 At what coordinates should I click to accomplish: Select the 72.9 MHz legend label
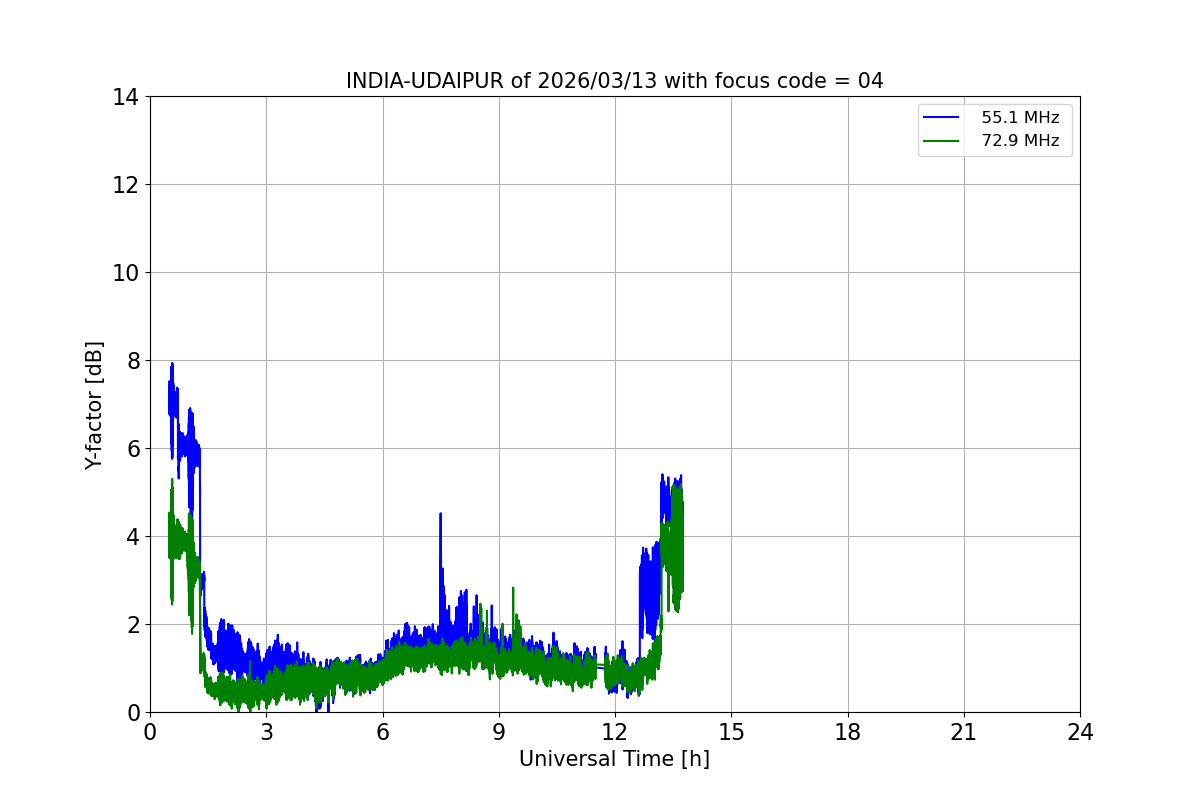click(x=1020, y=141)
